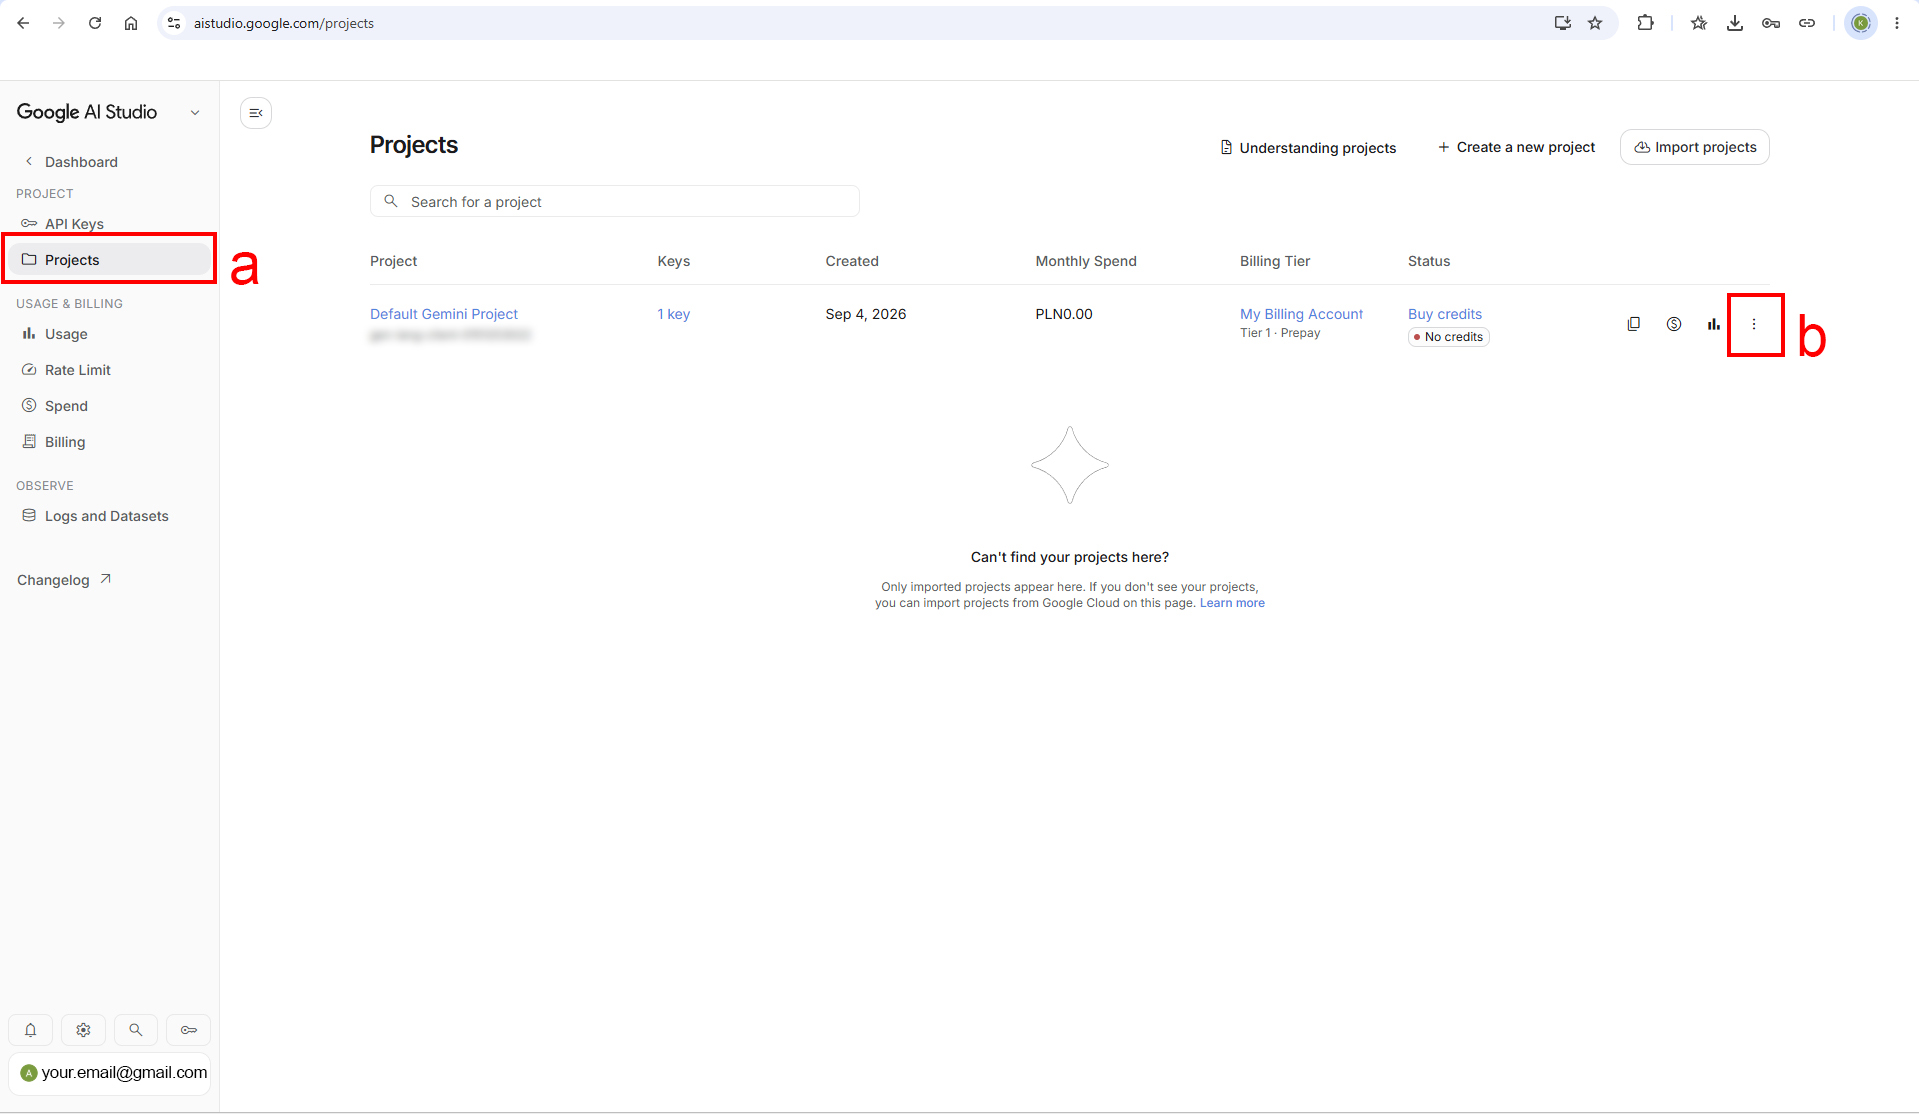Viewport: 1919px width, 1114px height.
Task: Open notifications bell in sidebar
Action: coord(31,1030)
